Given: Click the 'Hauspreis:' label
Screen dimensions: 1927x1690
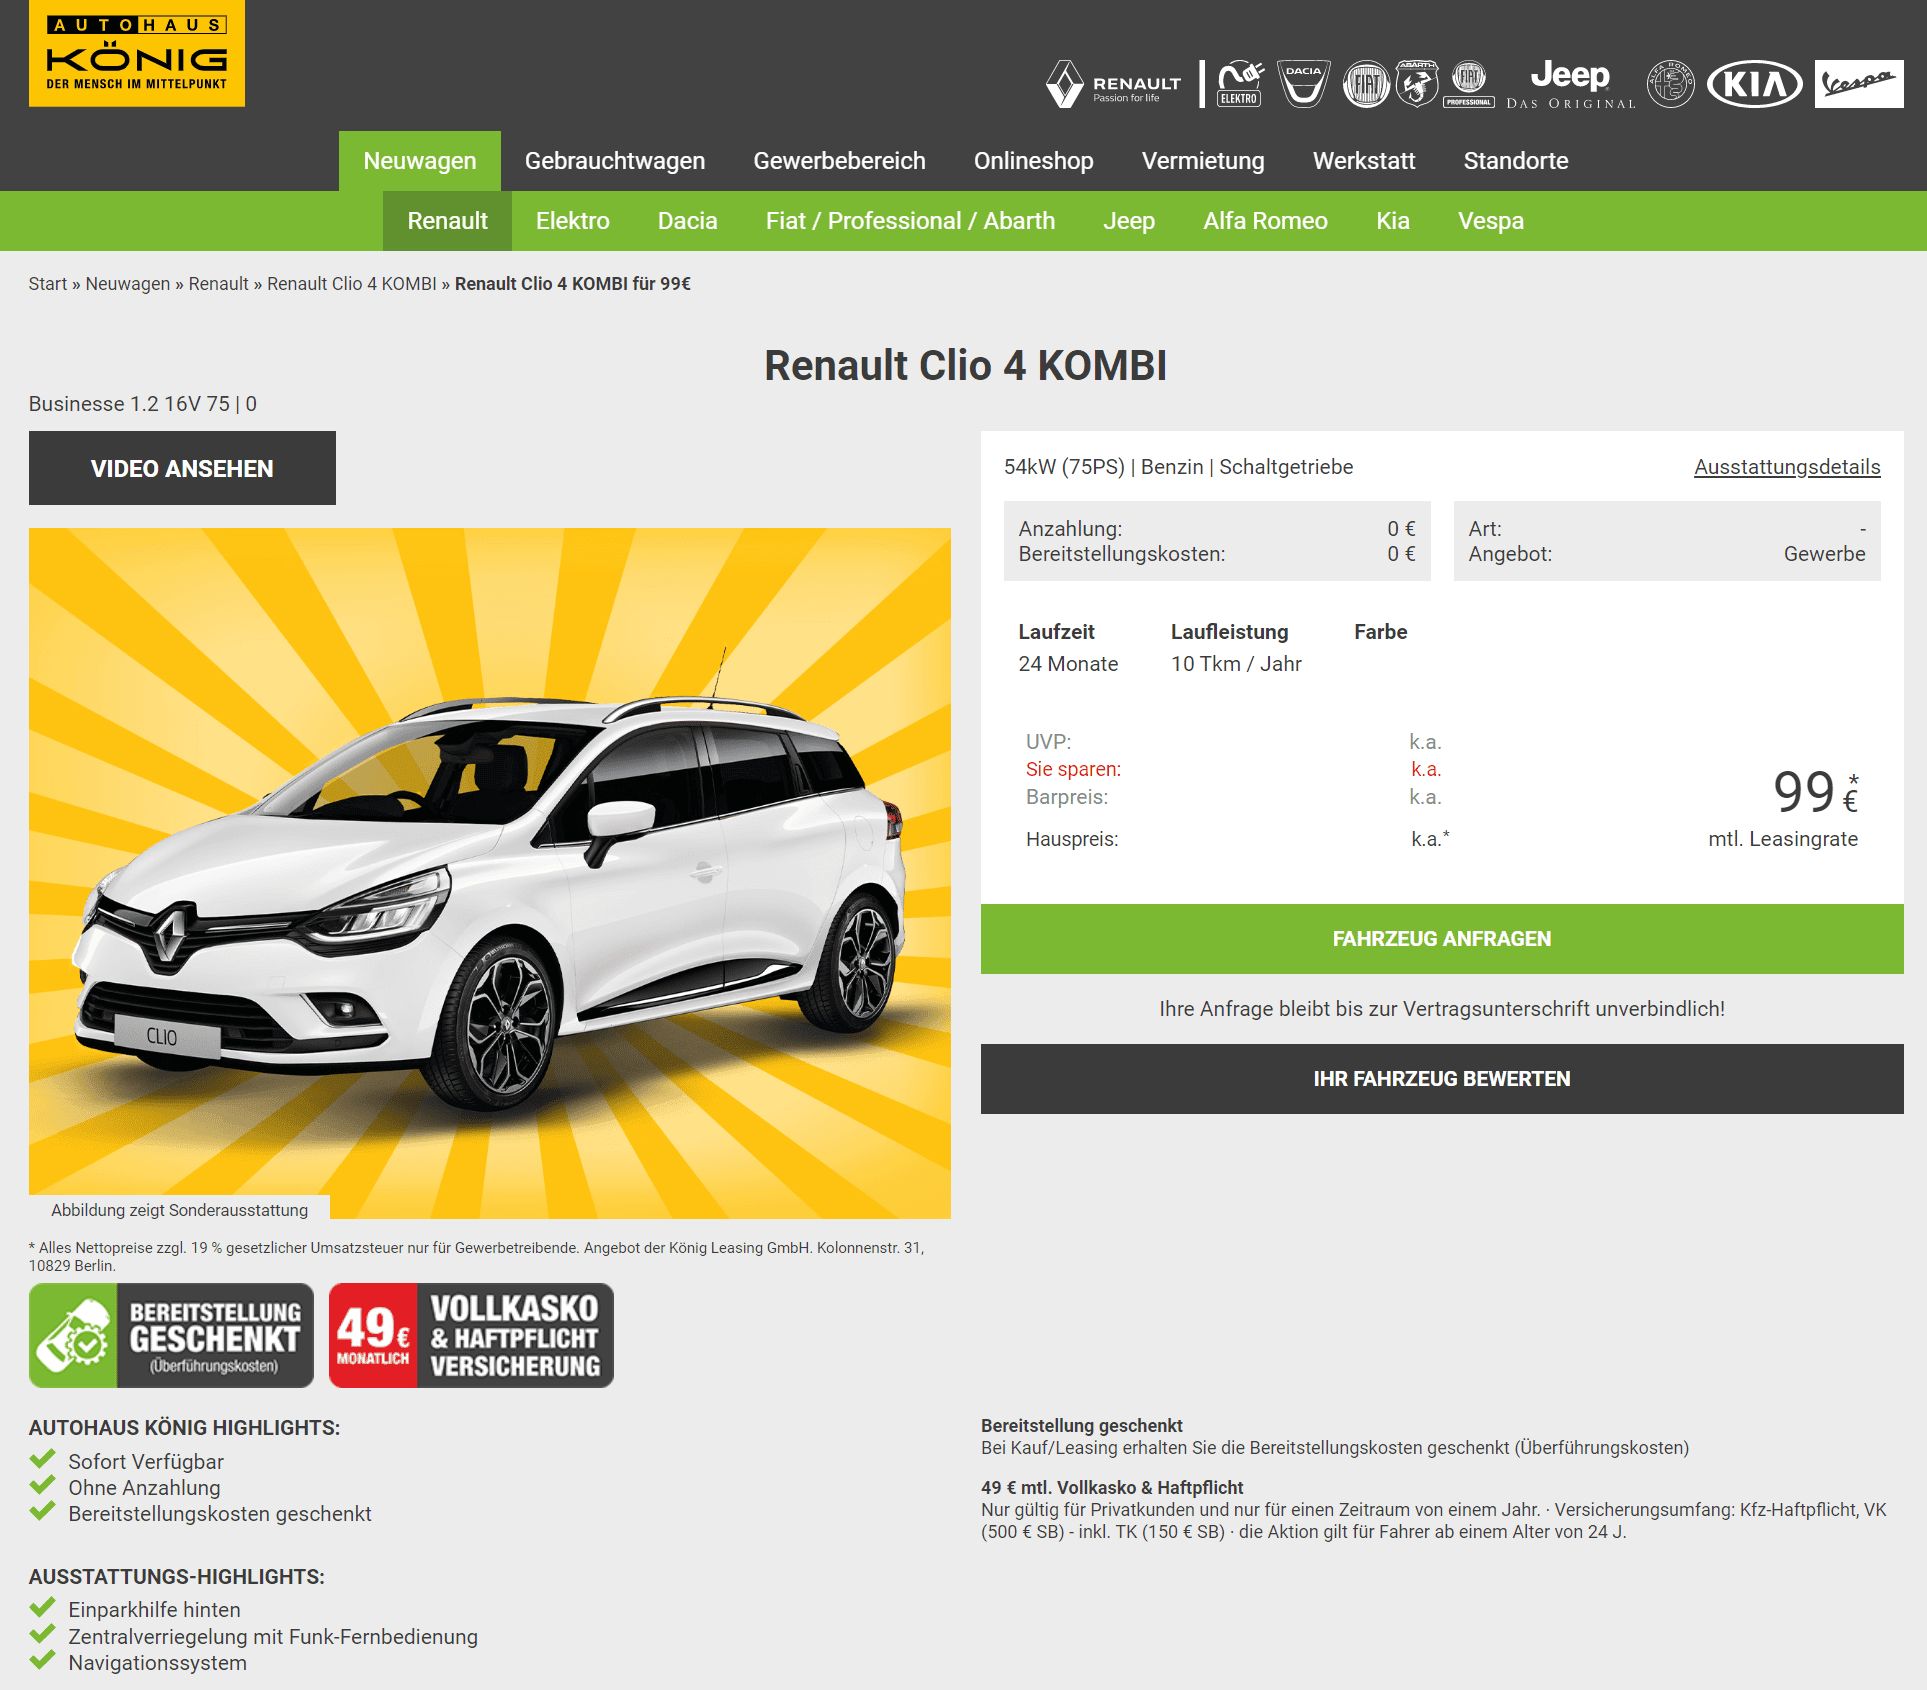Looking at the screenshot, I should click(x=1072, y=839).
